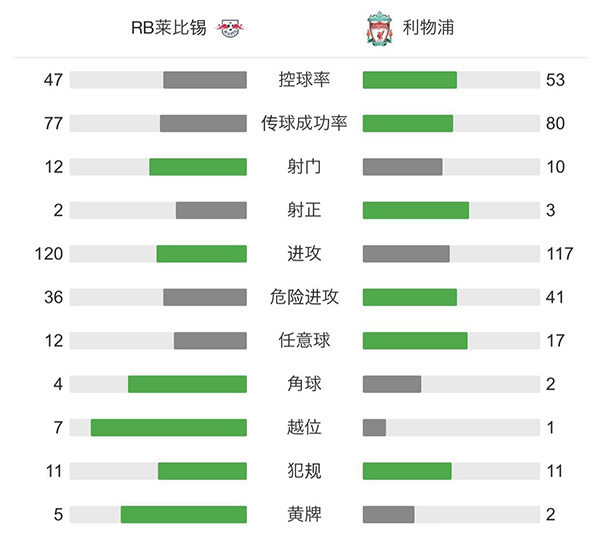Click Liverpool's 80 pass accuracy value
600x536 pixels.
coord(555,123)
